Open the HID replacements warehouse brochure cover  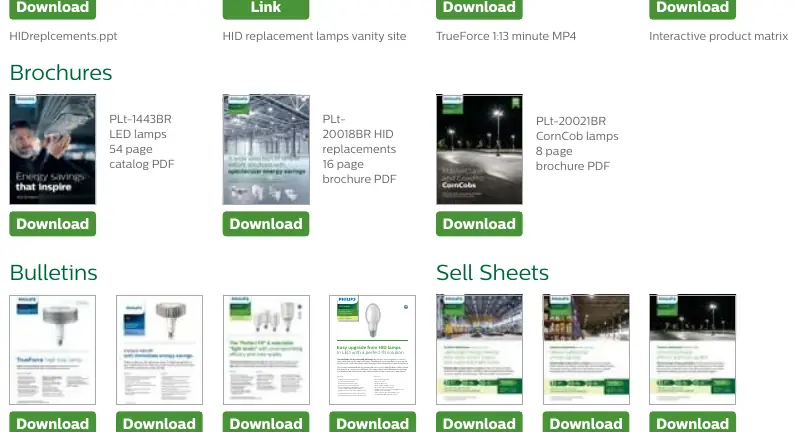[266, 149]
